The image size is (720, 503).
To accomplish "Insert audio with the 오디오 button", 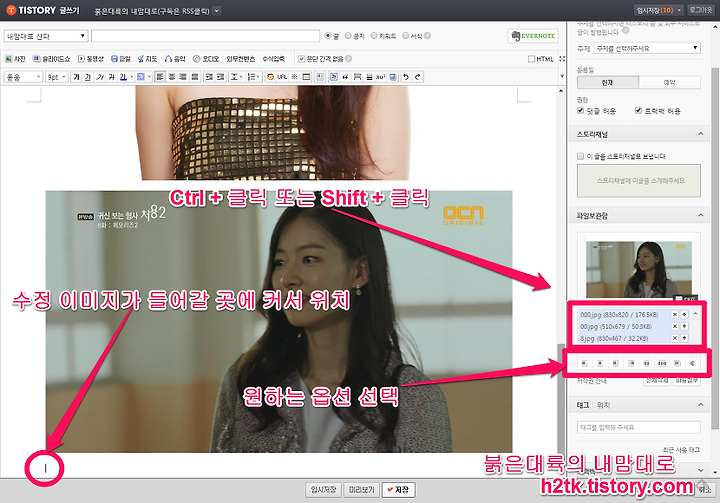I will click(x=206, y=59).
